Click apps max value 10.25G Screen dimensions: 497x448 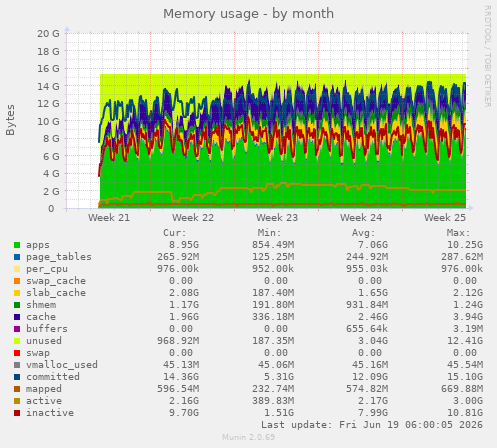465,245
